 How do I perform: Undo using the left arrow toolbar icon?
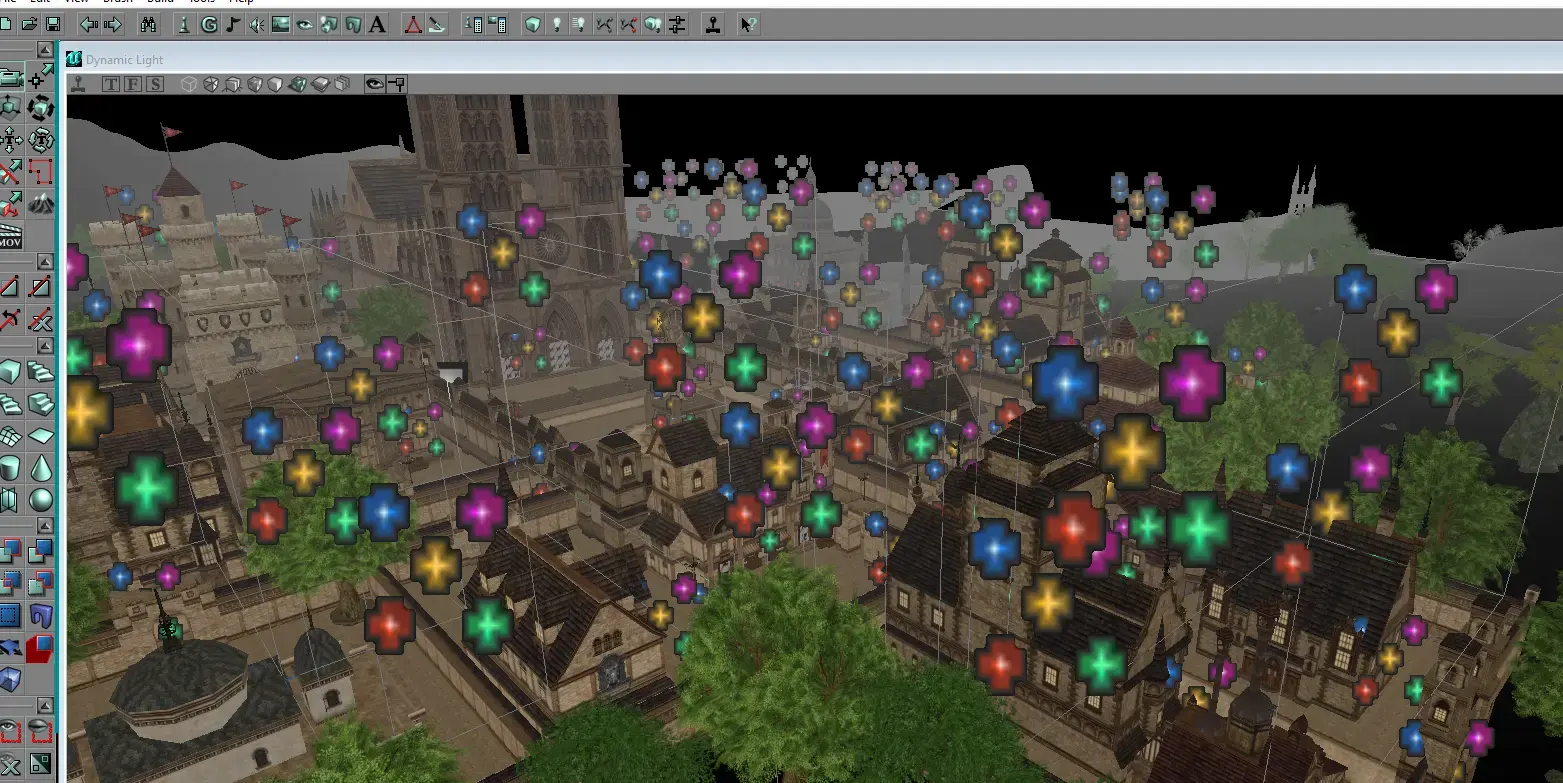(89, 23)
